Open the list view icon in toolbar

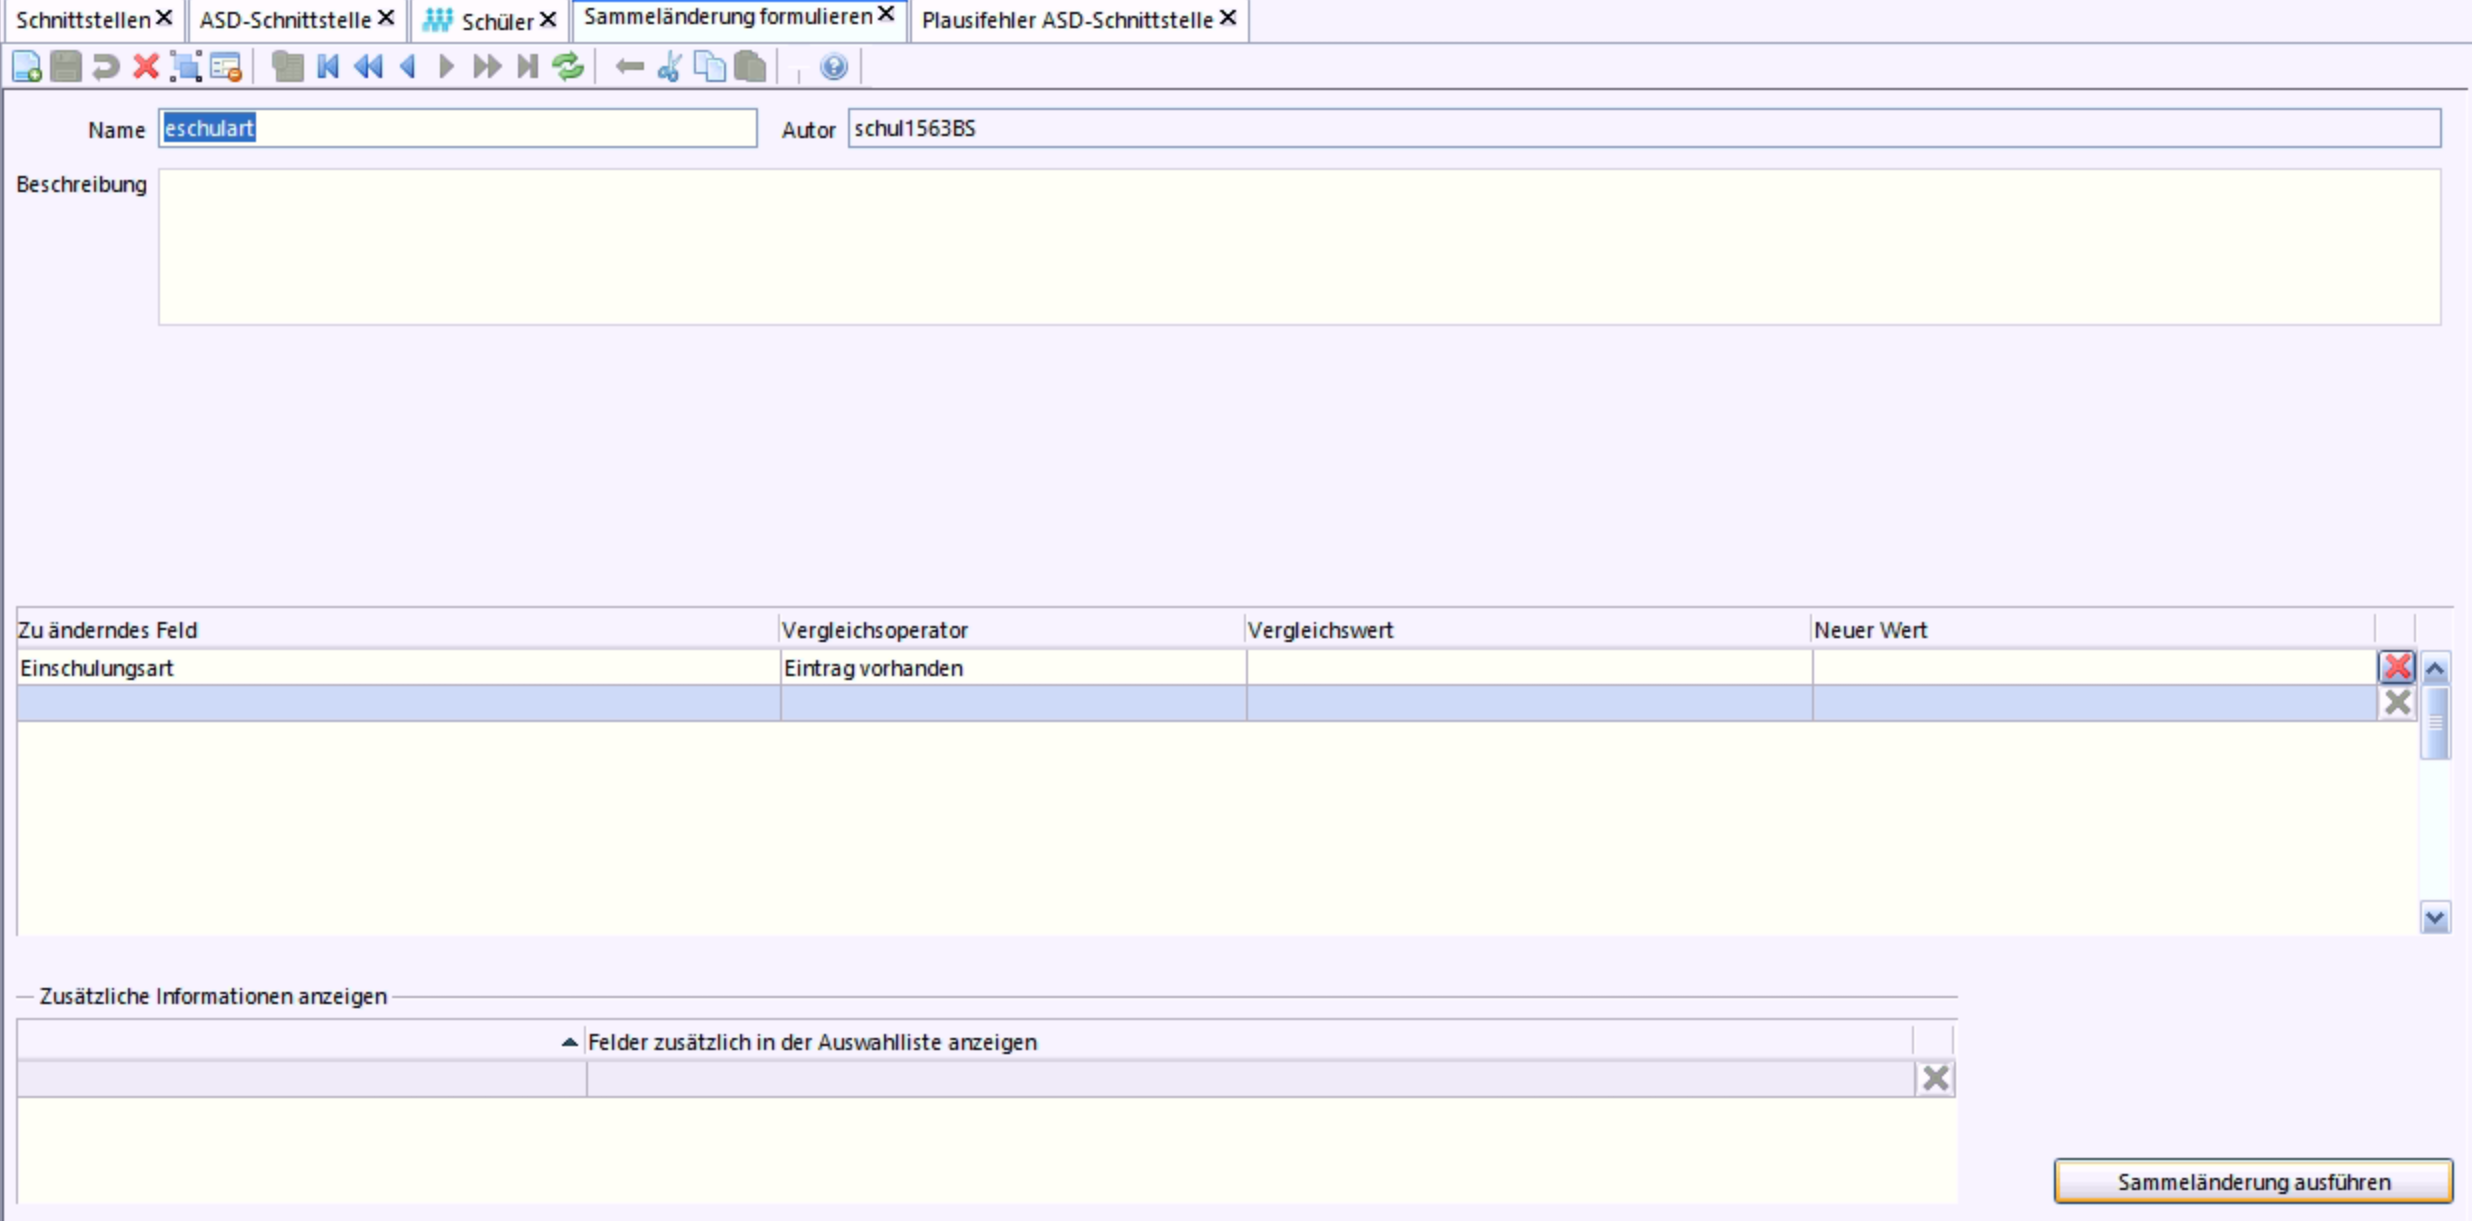point(288,67)
